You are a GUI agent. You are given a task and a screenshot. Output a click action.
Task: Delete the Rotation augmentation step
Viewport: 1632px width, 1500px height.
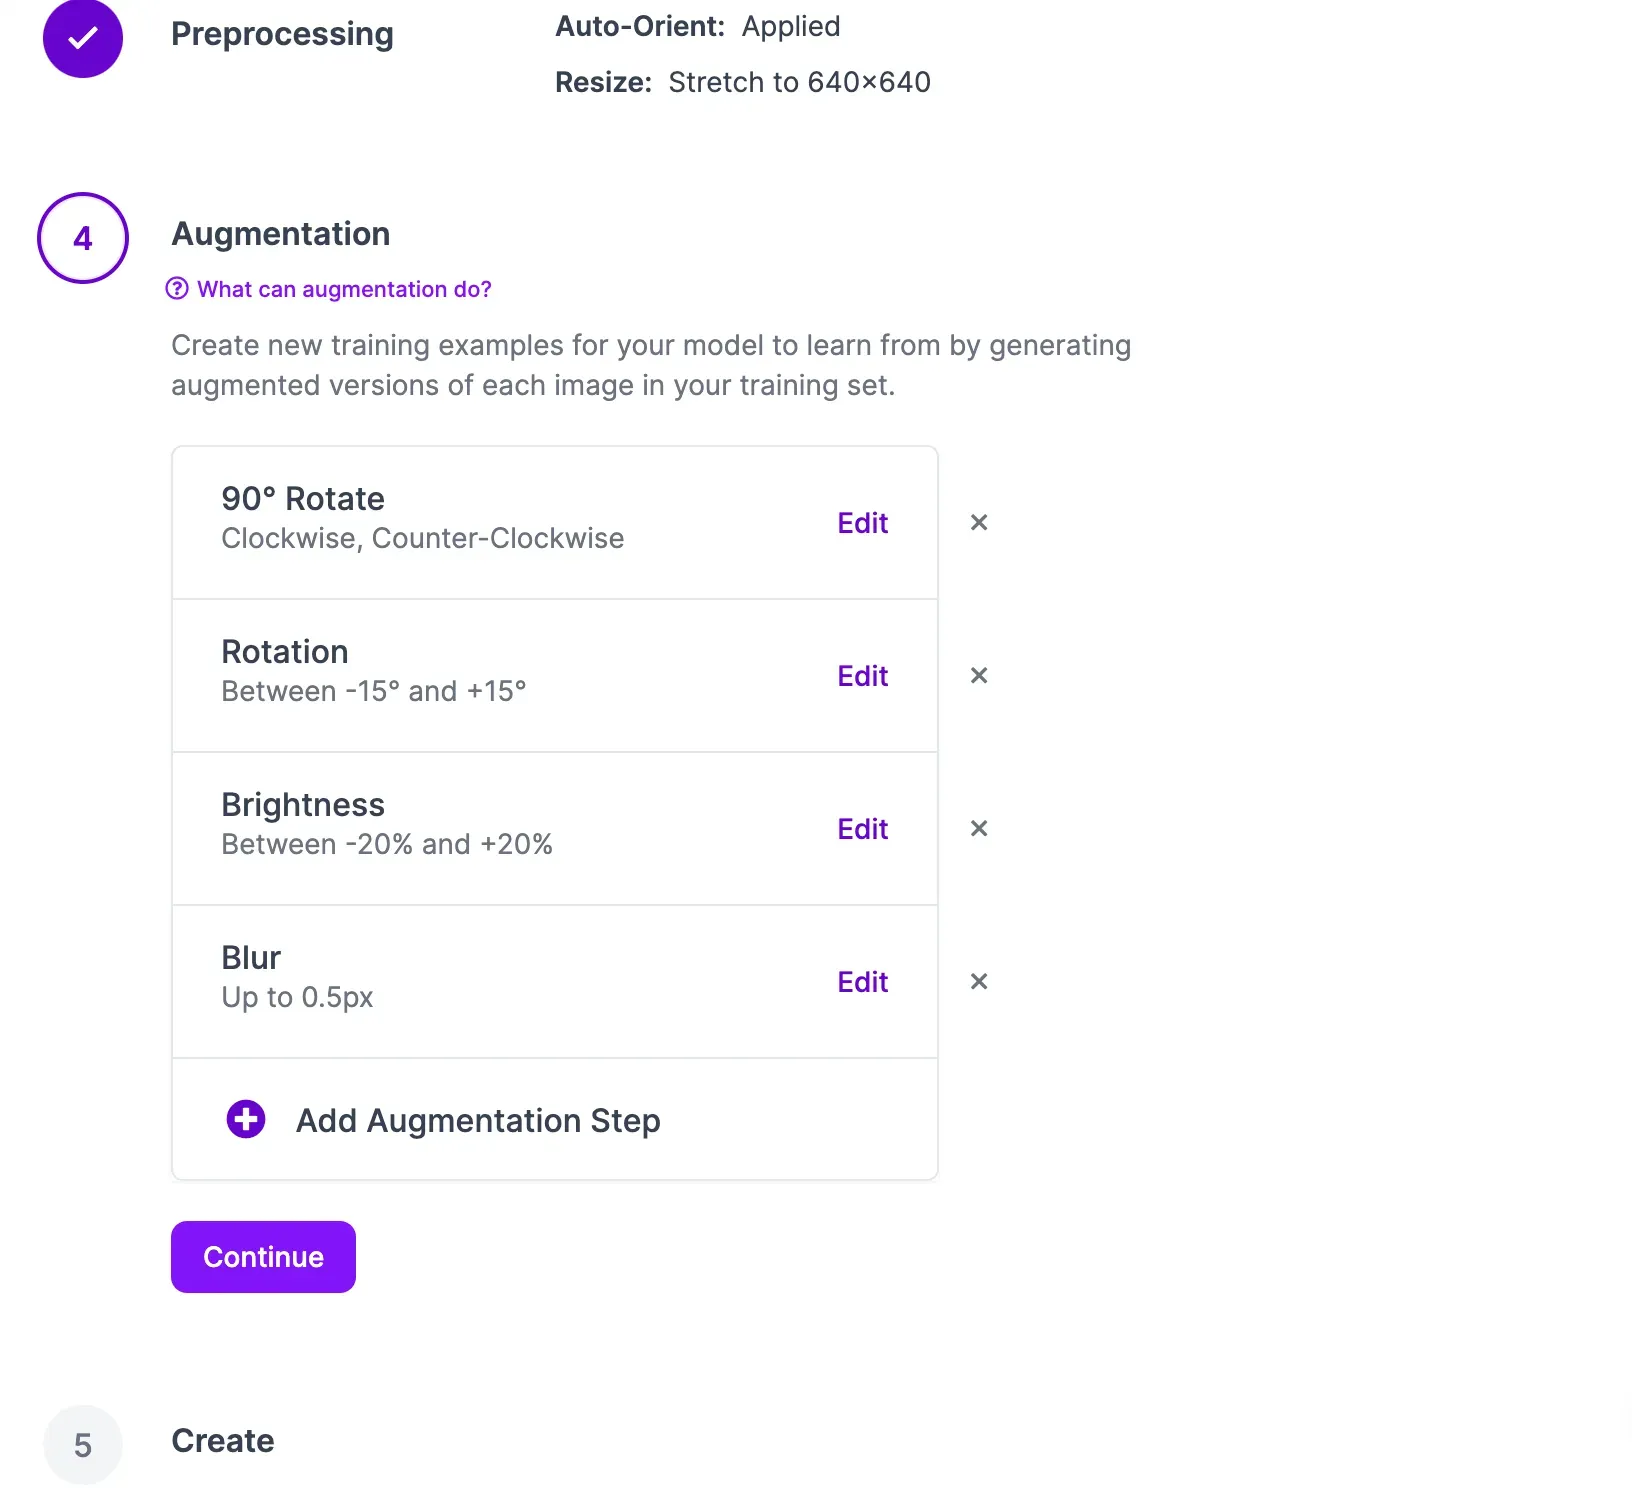(979, 676)
